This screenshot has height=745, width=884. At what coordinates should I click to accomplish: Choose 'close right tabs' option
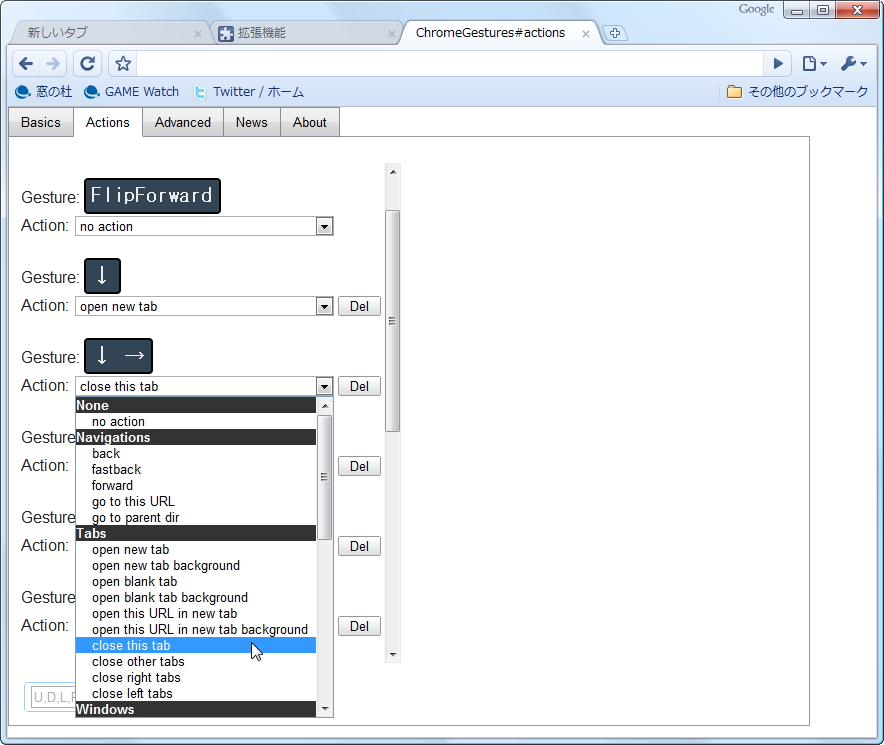click(x=196, y=677)
